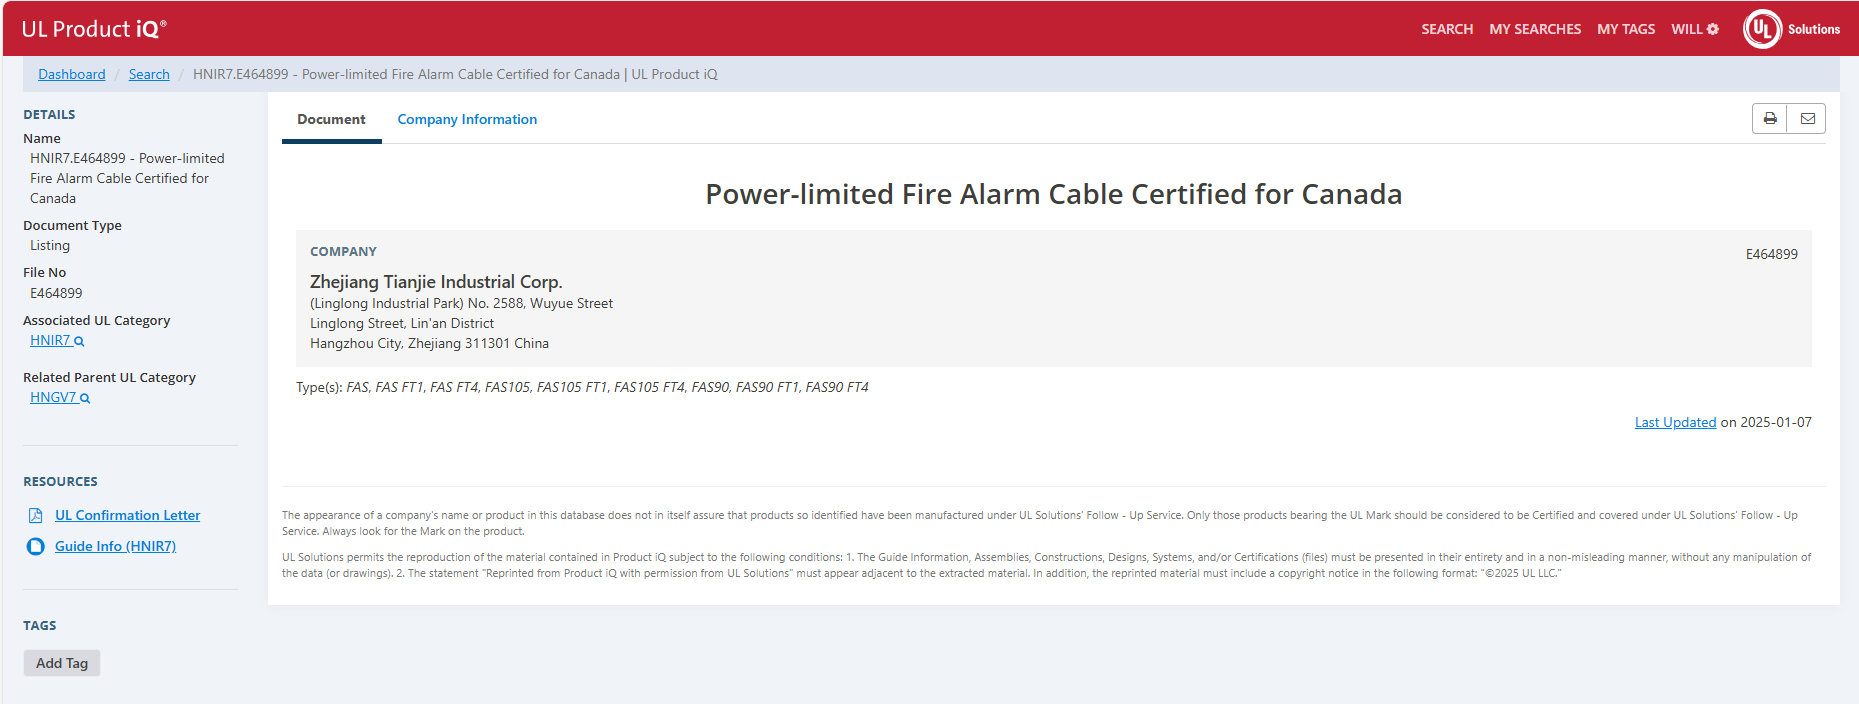Click the Add Tag button
Viewport: 1859px width, 704px height.
[x=62, y=663]
